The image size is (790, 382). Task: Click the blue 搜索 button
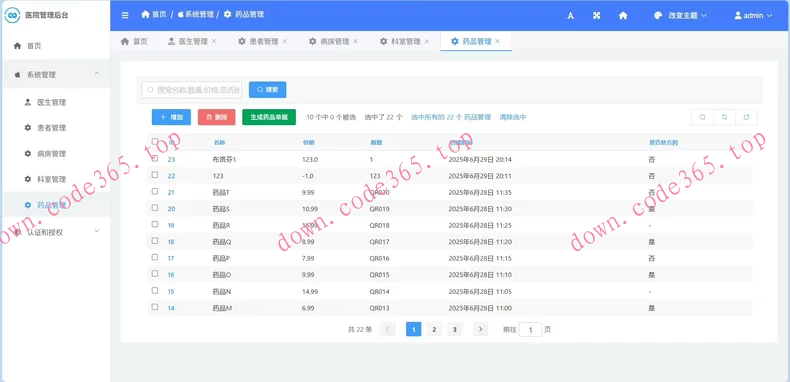coord(268,90)
